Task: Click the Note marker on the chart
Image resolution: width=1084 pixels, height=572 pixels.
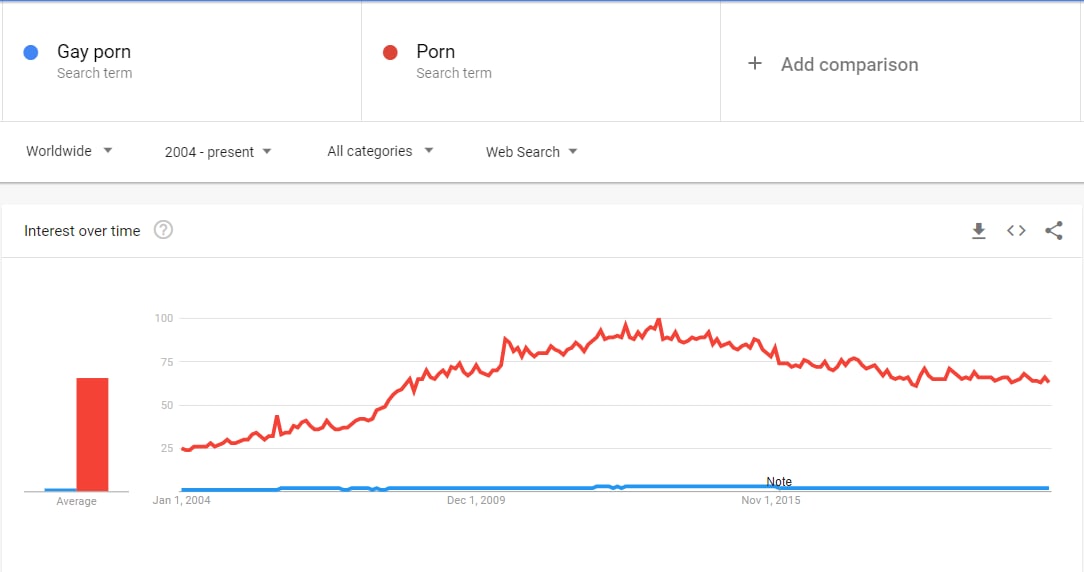Action: (x=778, y=481)
